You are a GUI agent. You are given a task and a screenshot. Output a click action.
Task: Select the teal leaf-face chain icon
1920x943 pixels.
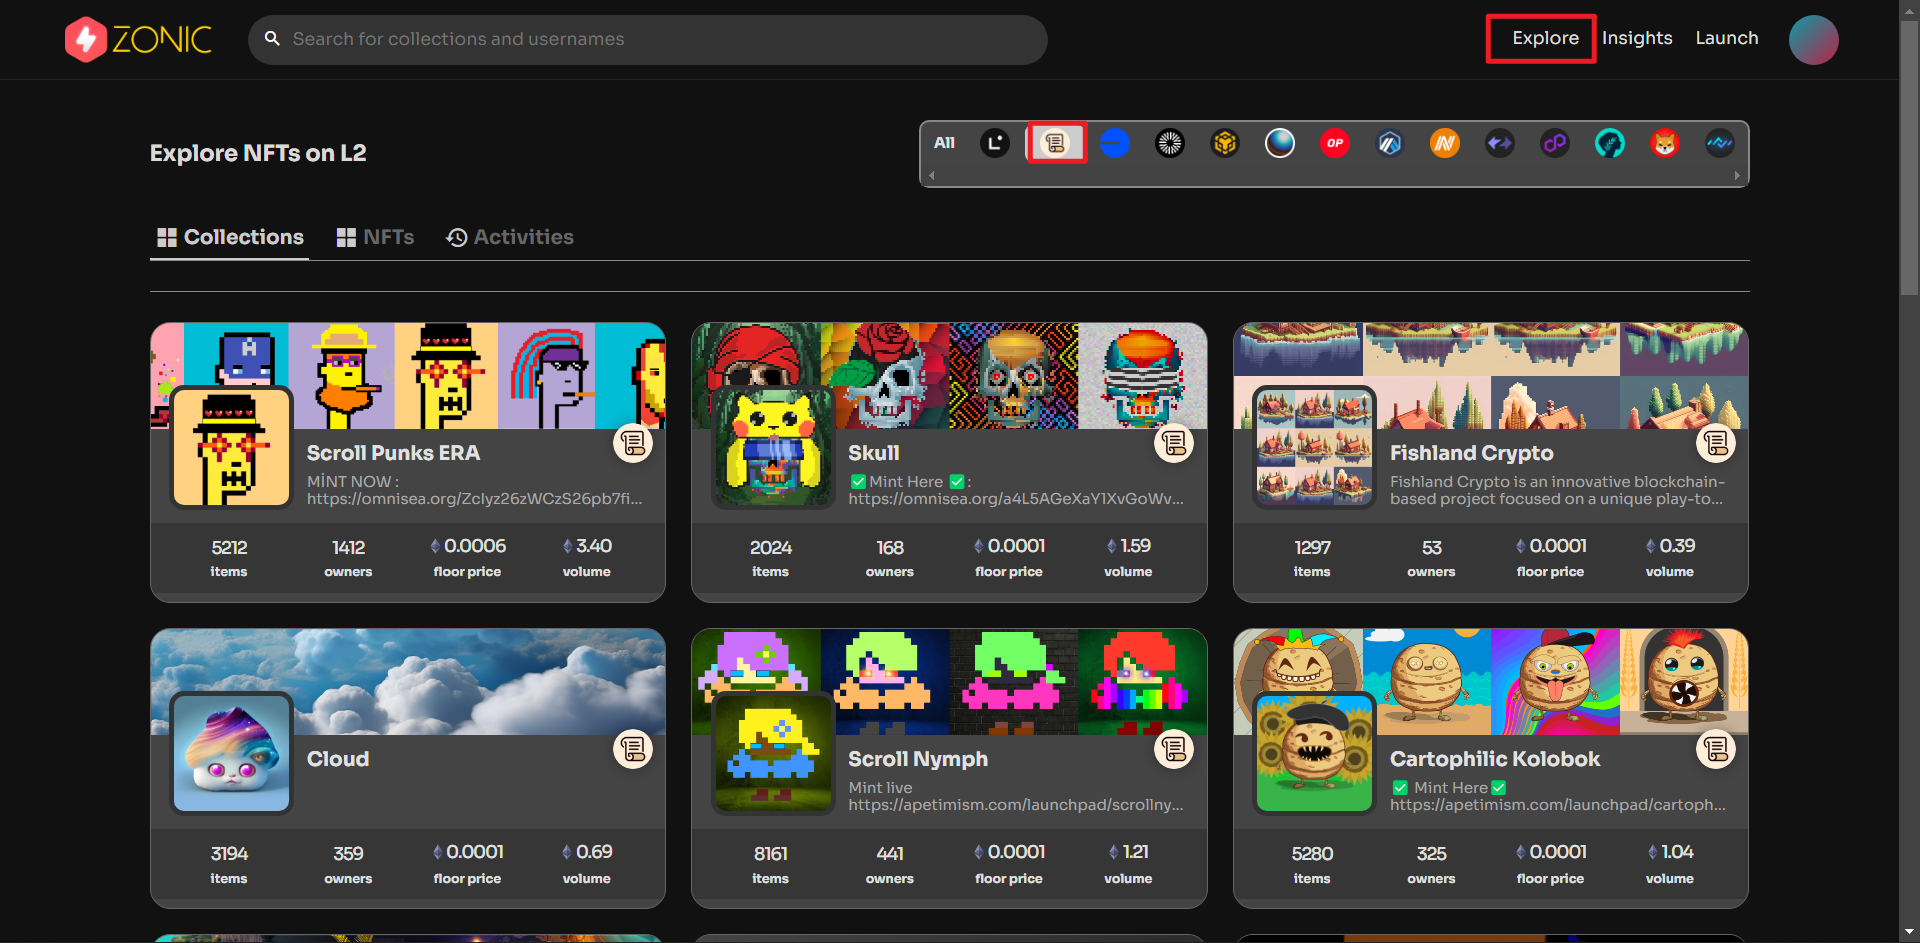(1610, 143)
